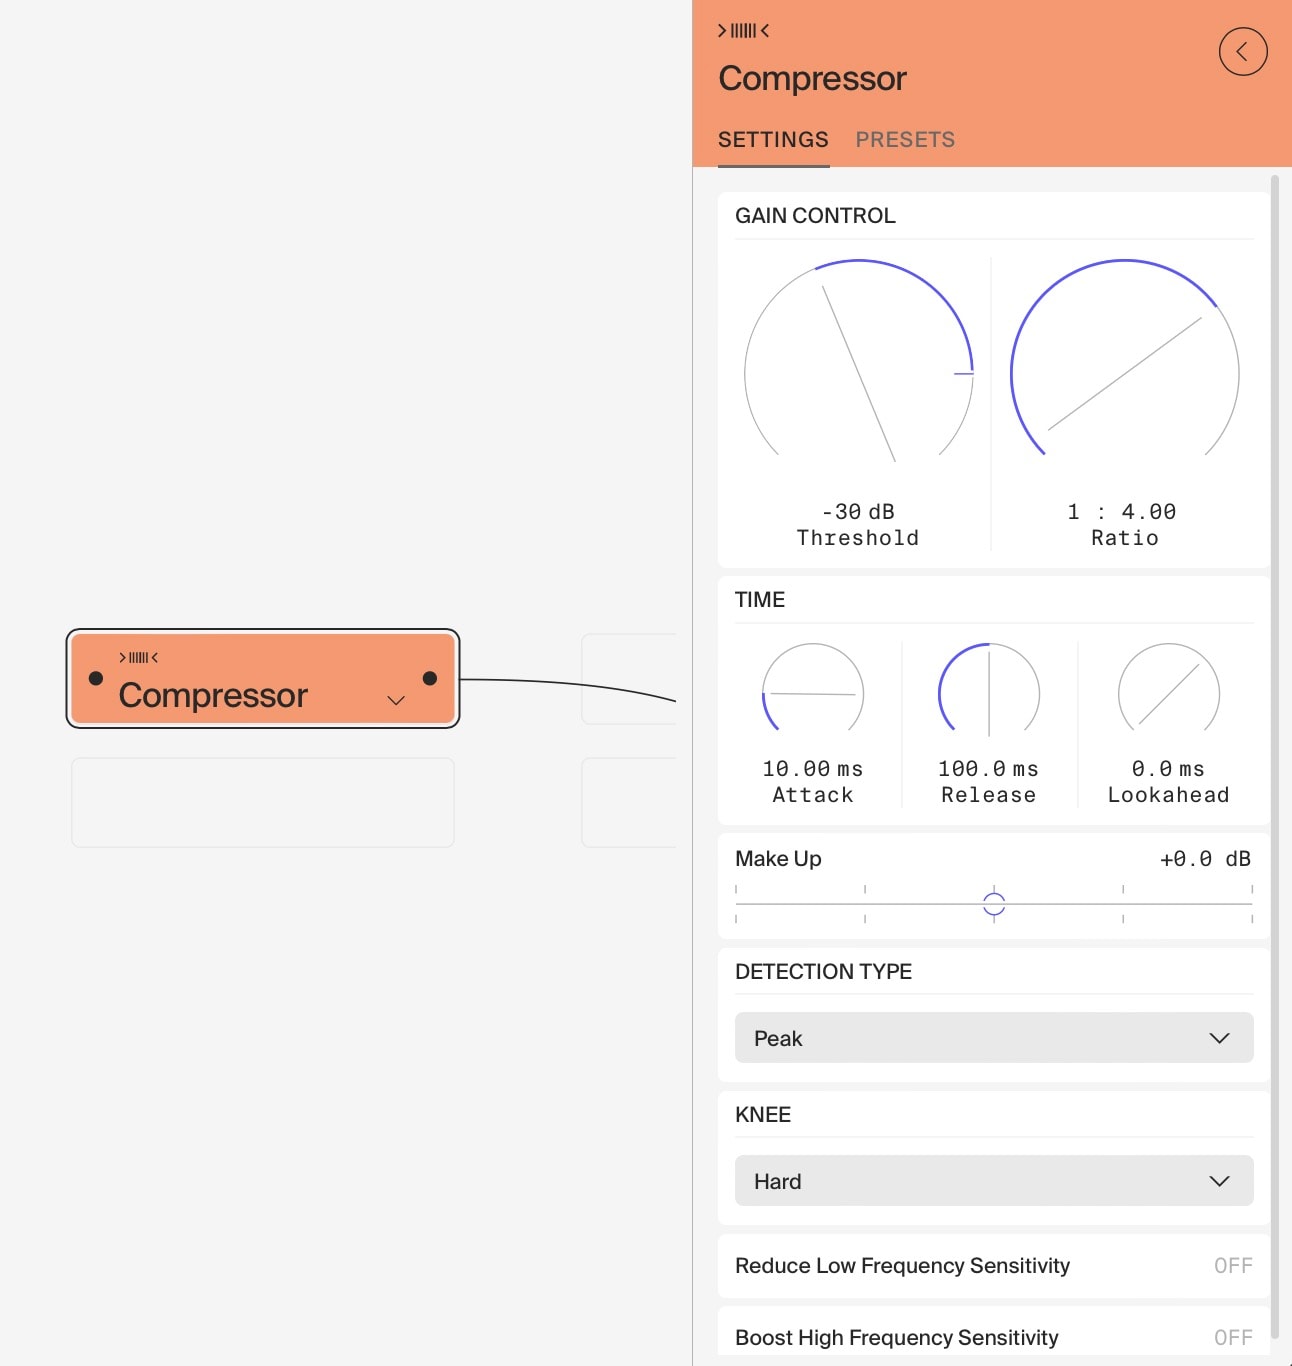Expand the chevron on the Compressor node
This screenshot has height=1366, width=1292.
coord(394,700)
